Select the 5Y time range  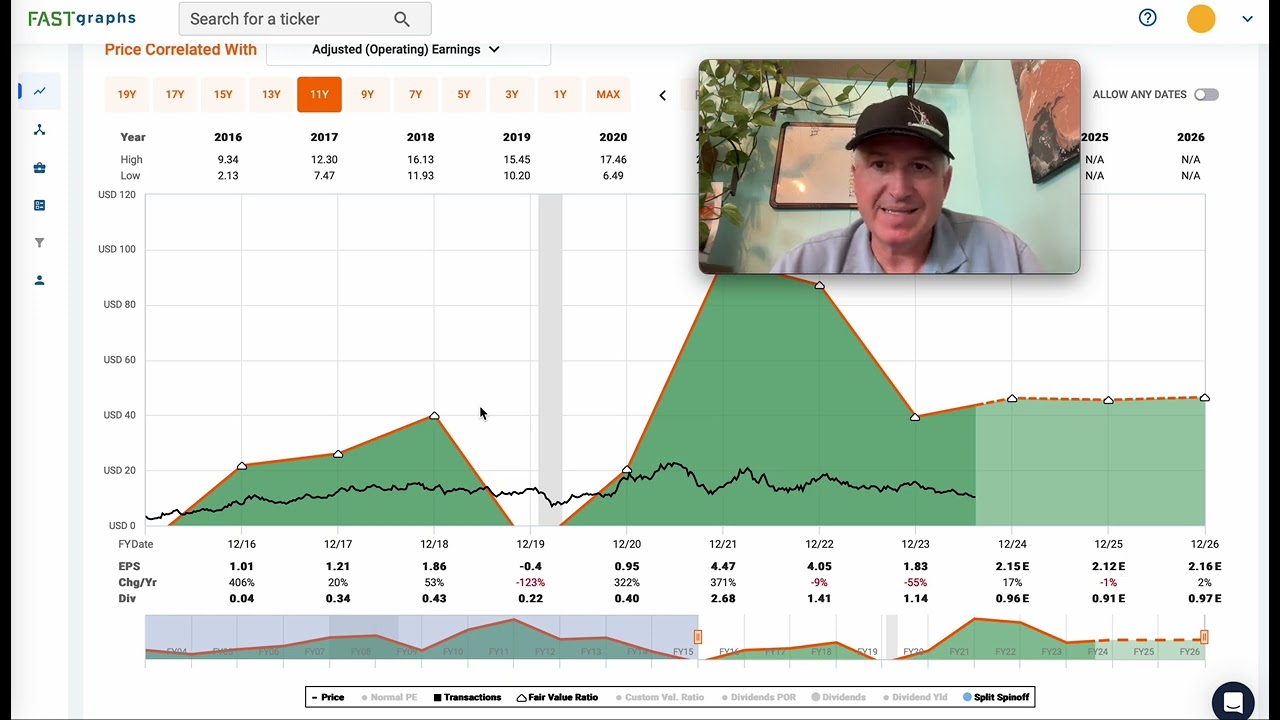point(464,95)
